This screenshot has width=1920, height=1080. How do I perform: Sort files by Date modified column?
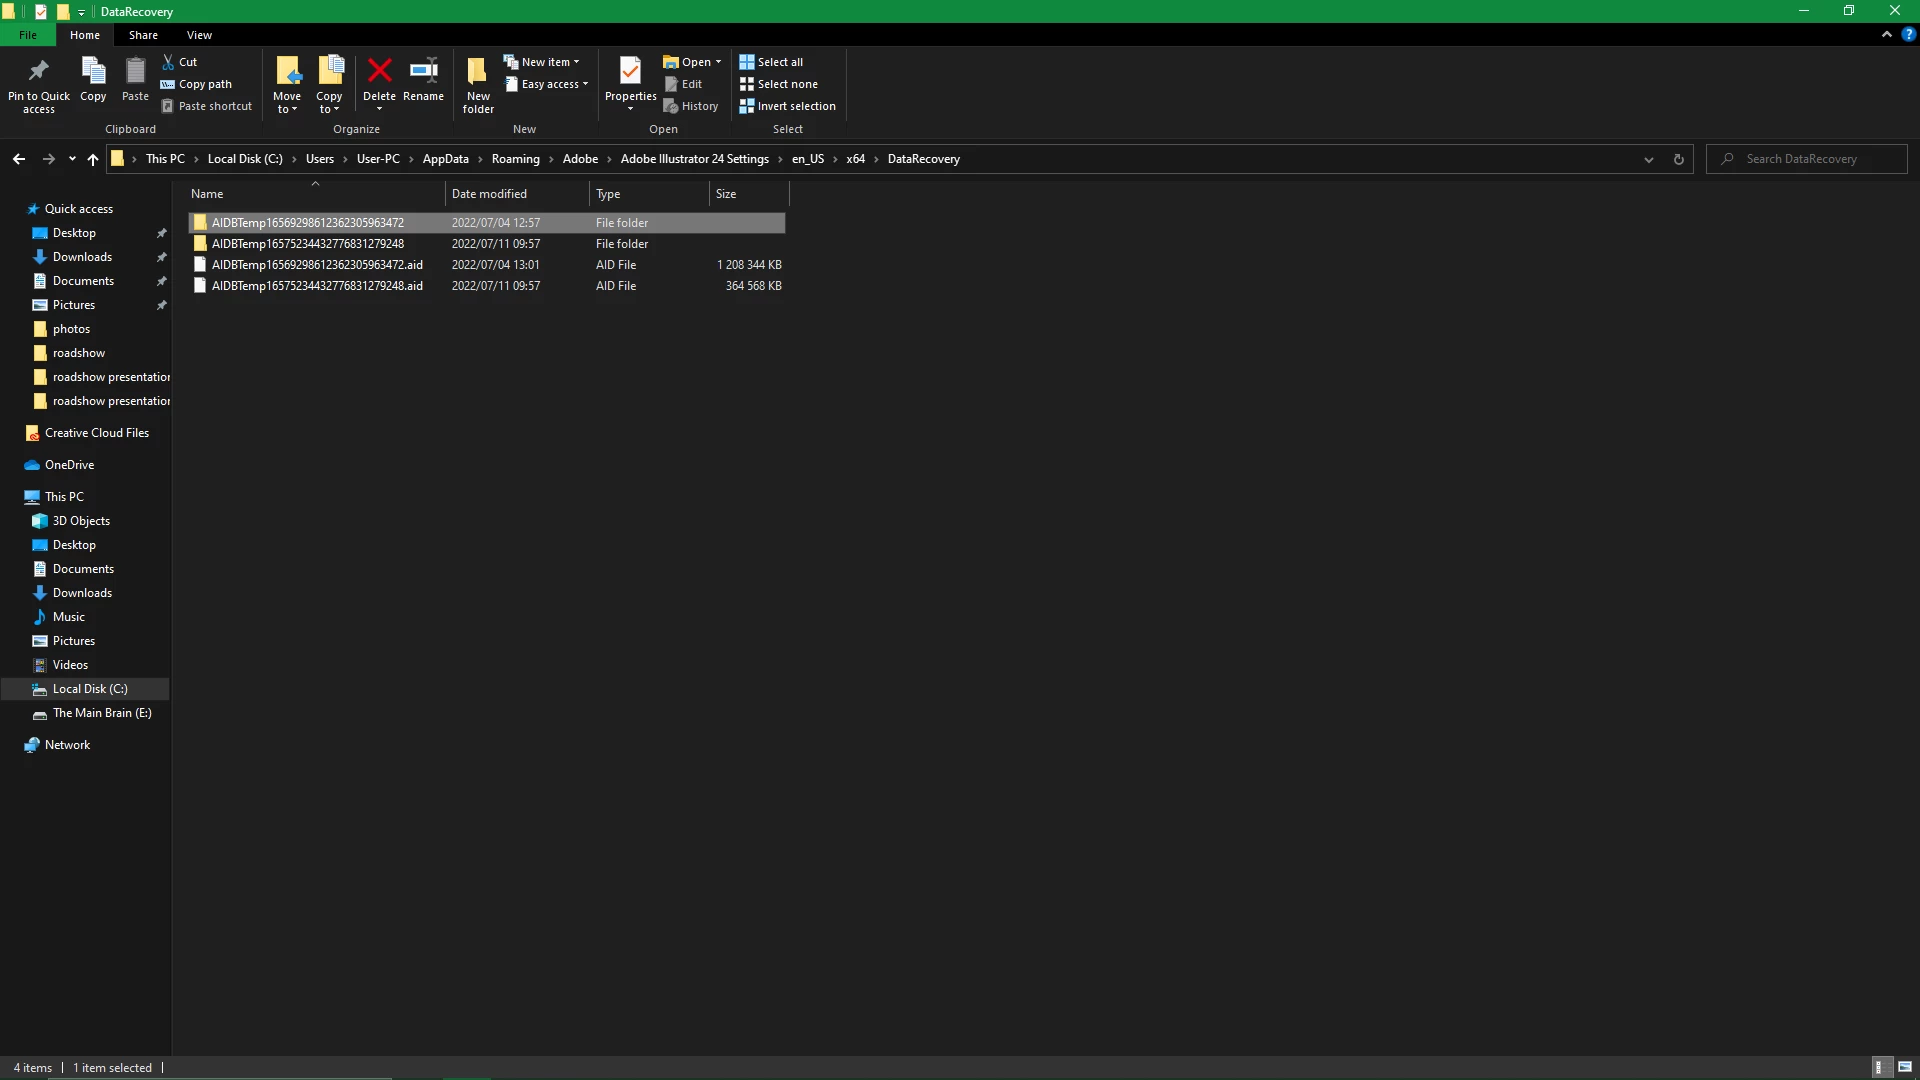coord(489,194)
